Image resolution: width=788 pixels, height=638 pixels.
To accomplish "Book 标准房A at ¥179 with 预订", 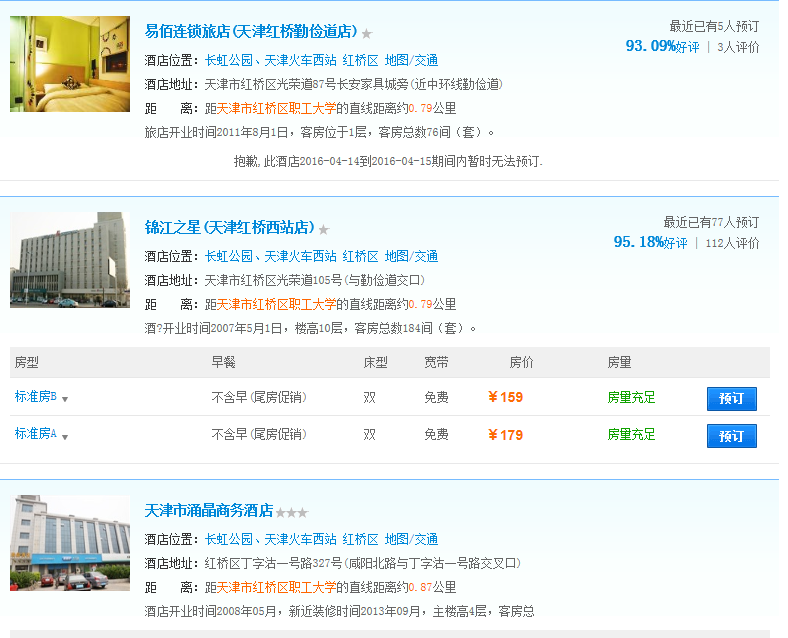I will tap(732, 436).
